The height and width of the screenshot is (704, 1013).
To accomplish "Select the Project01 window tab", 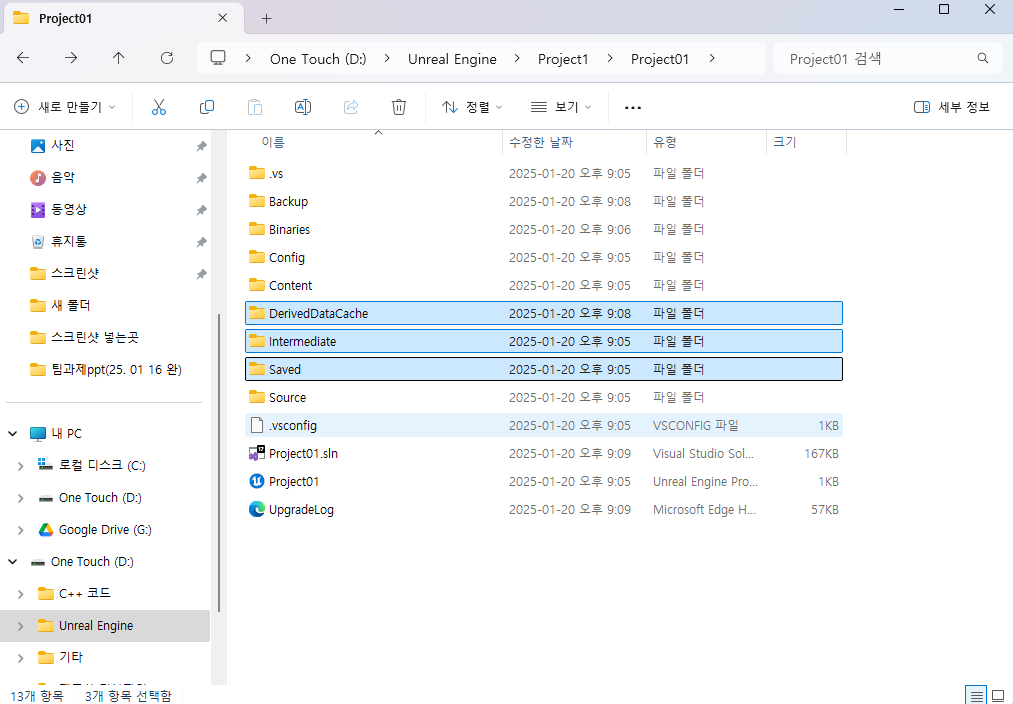I will (x=124, y=18).
